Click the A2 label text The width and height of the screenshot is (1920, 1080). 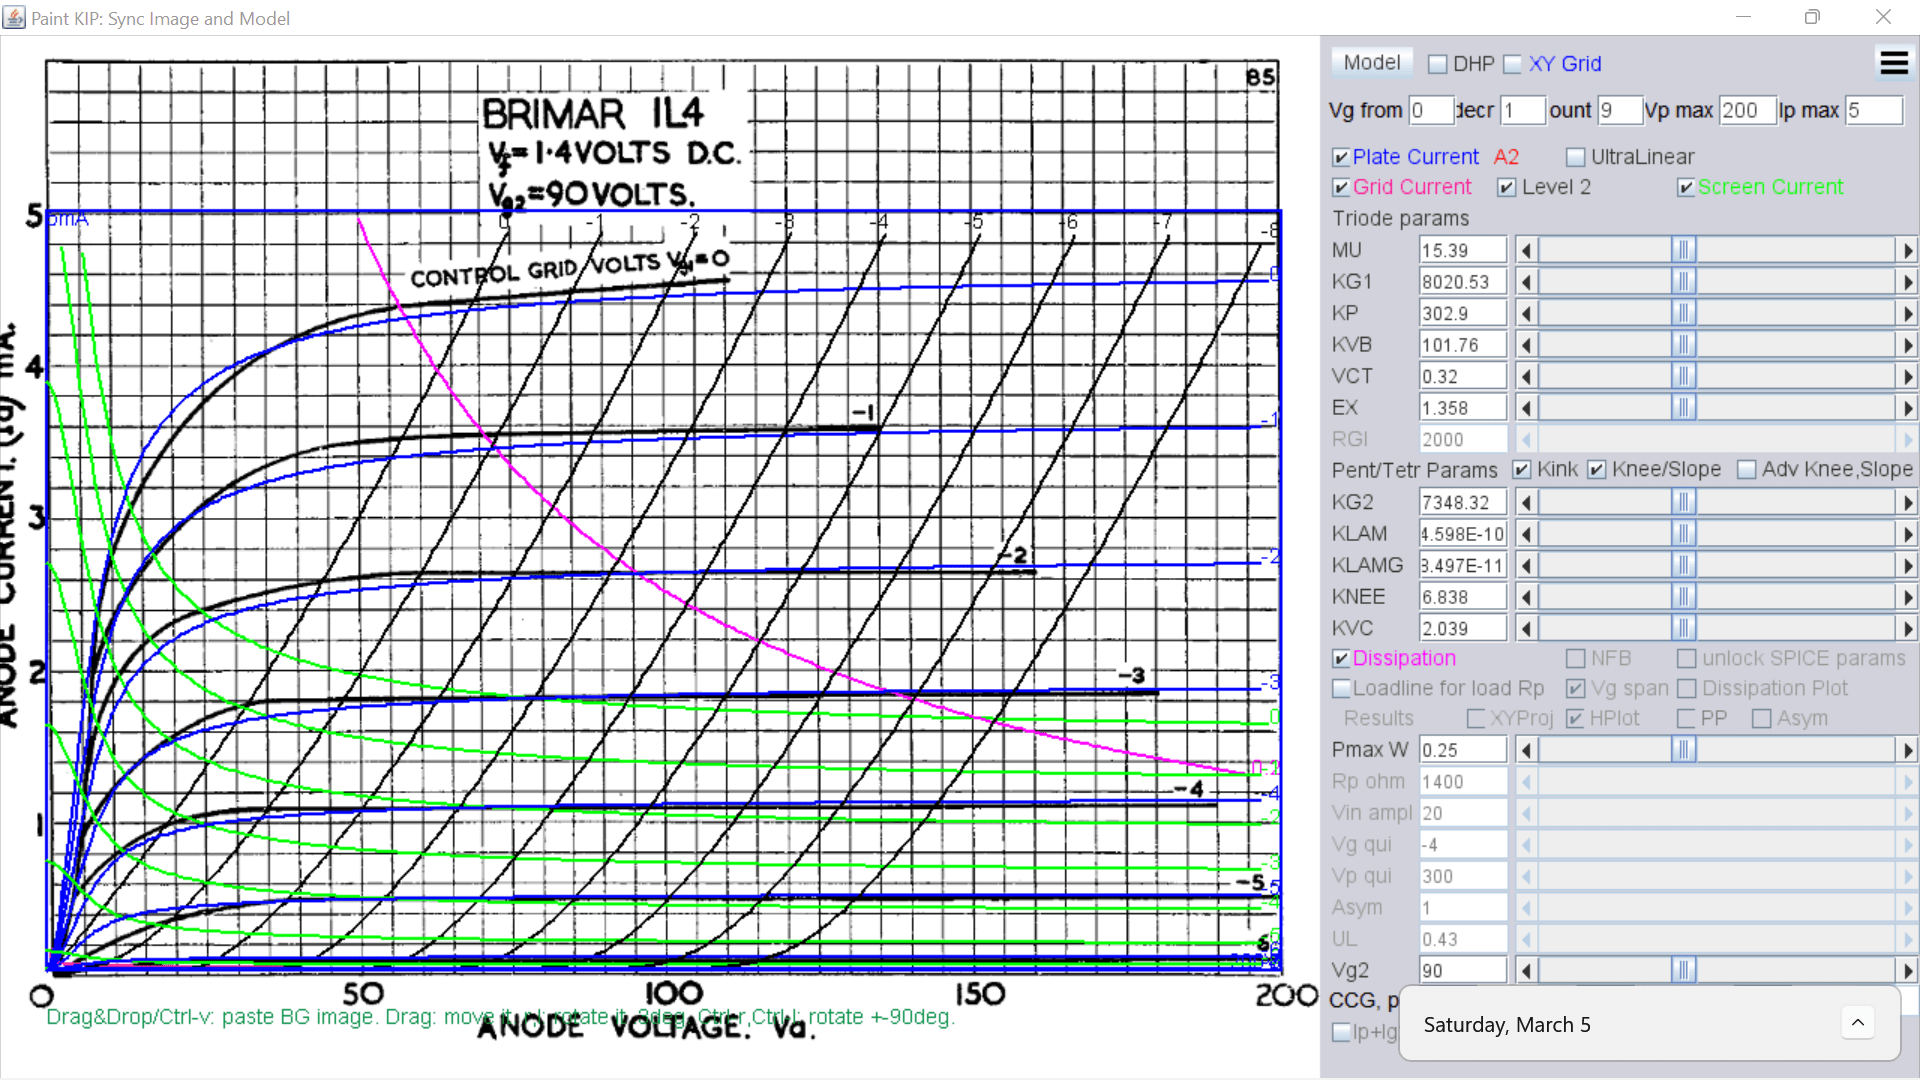pos(1506,157)
